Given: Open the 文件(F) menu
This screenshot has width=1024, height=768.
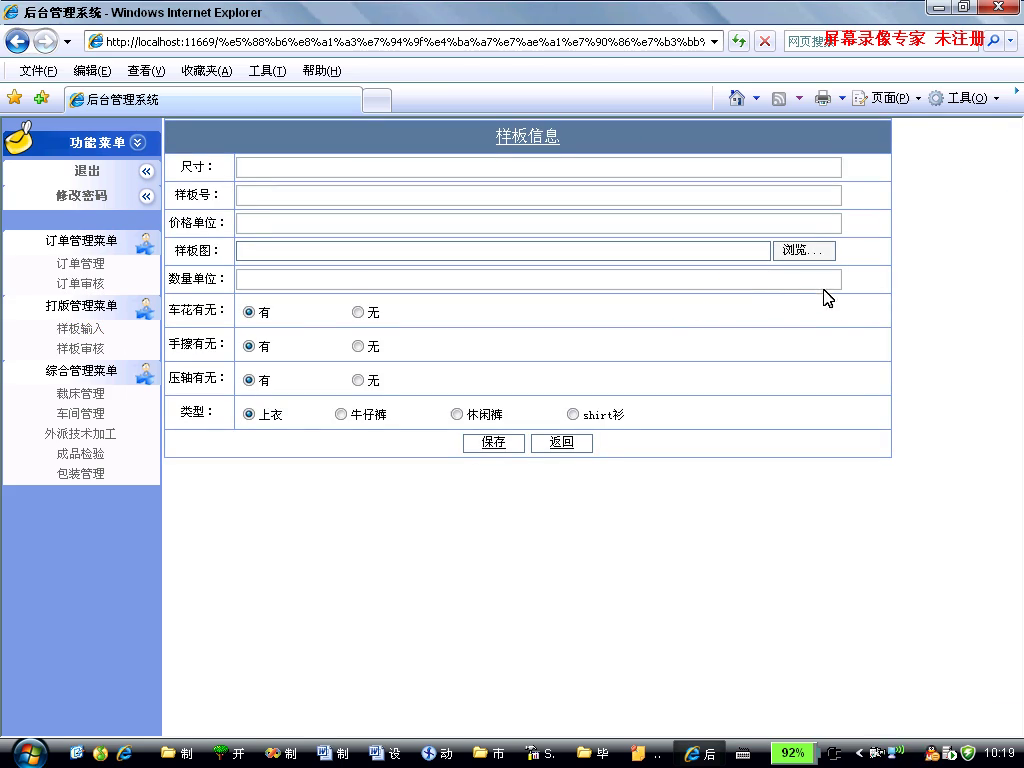Looking at the screenshot, I should click(38, 71).
